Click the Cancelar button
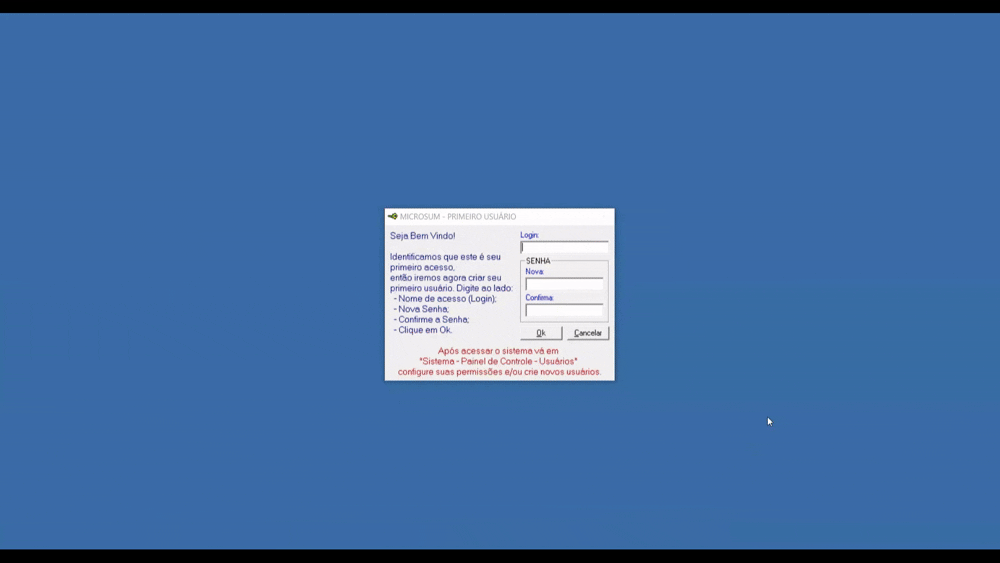Viewport: 1000px width, 563px height. coord(588,333)
